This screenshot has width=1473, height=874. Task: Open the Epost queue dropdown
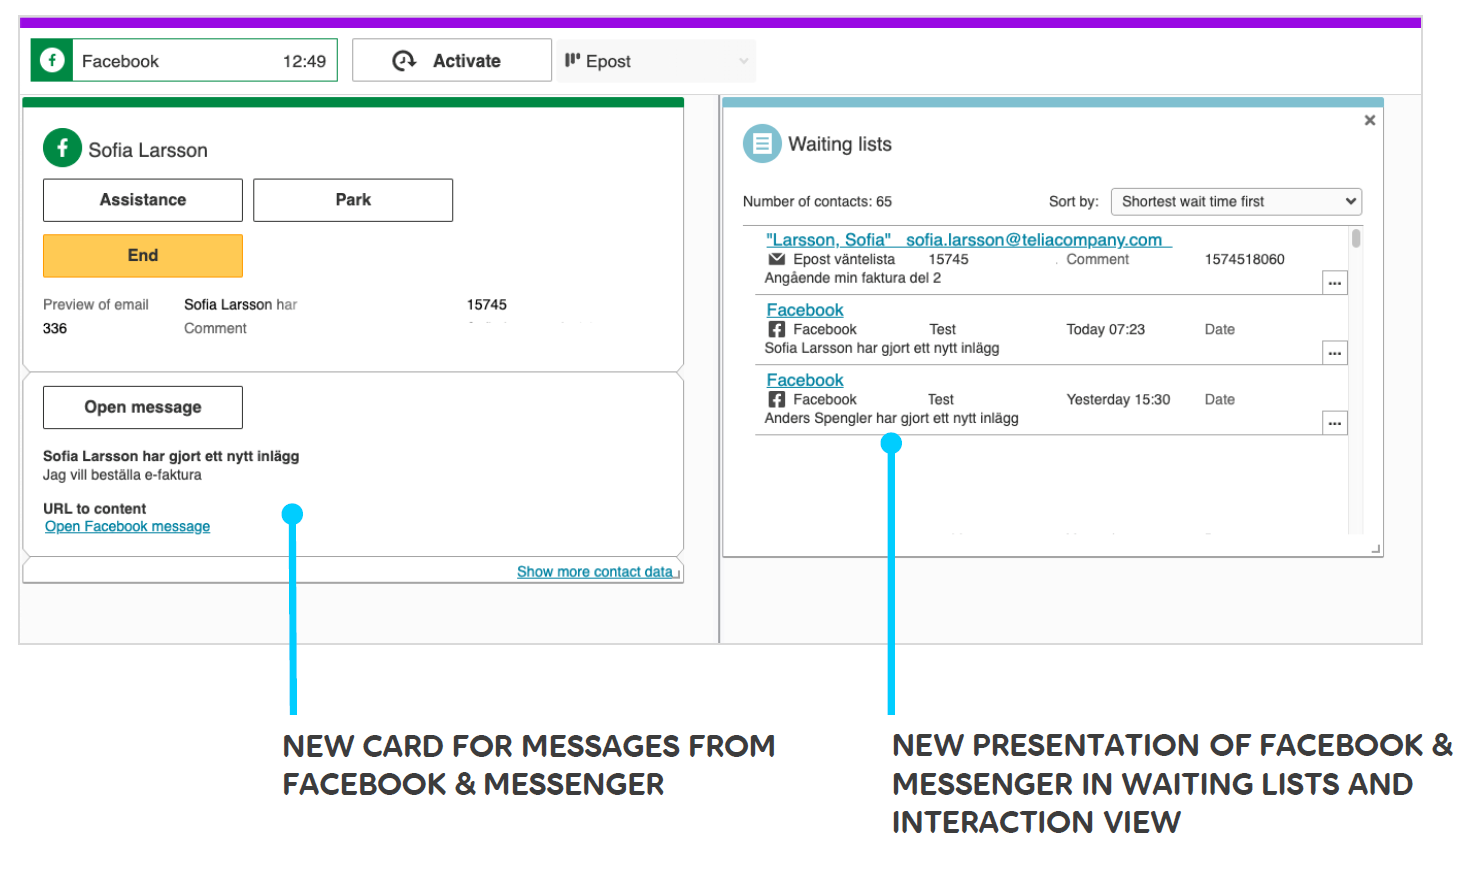656,61
